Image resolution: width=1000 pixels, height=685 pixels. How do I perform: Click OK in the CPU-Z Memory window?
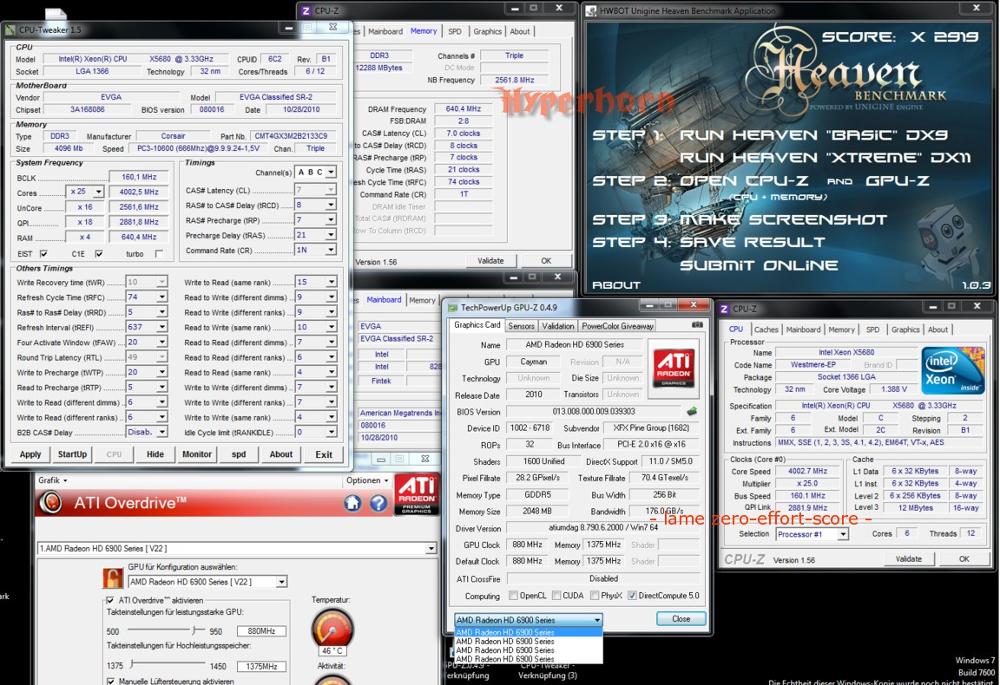click(x=546, y=261)
